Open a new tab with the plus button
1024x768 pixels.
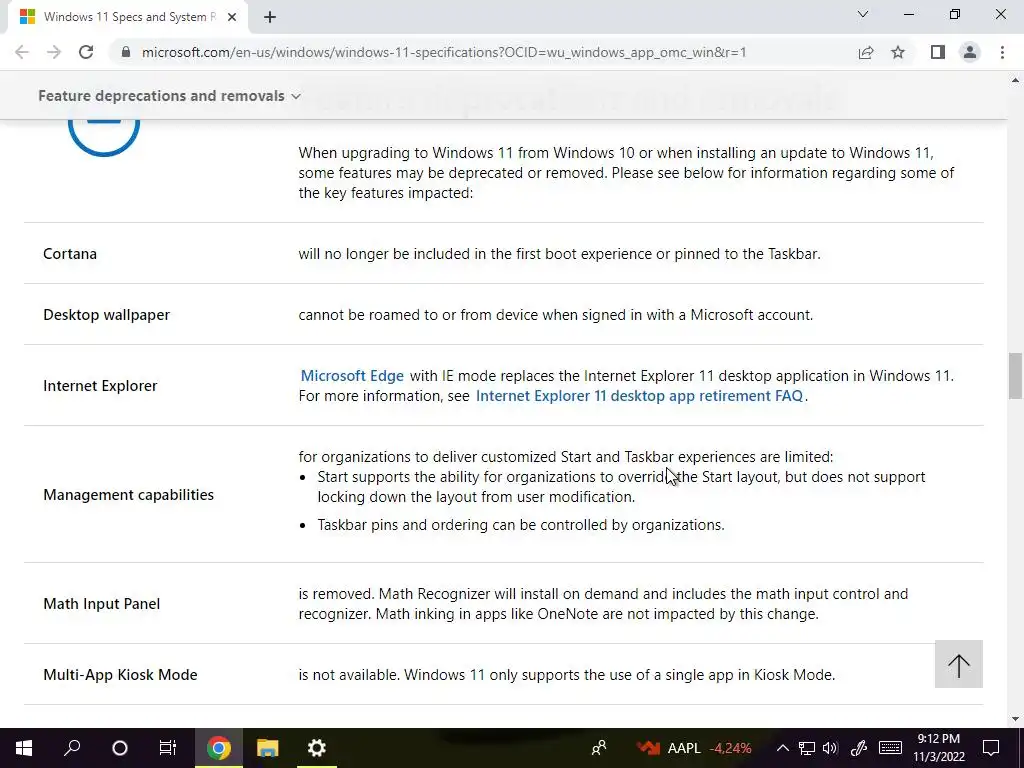[270, 18]
